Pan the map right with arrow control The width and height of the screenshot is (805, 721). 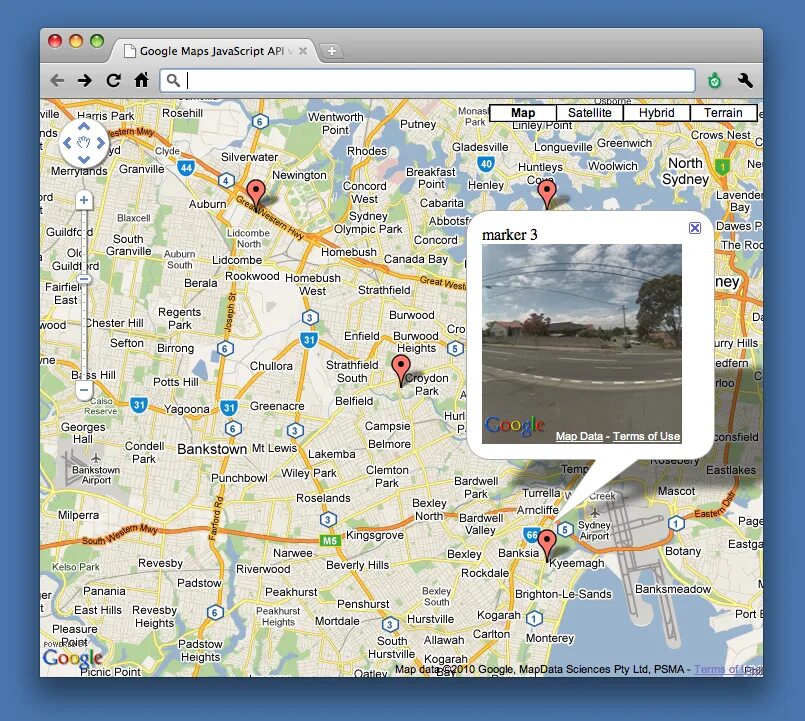[101, 143]
